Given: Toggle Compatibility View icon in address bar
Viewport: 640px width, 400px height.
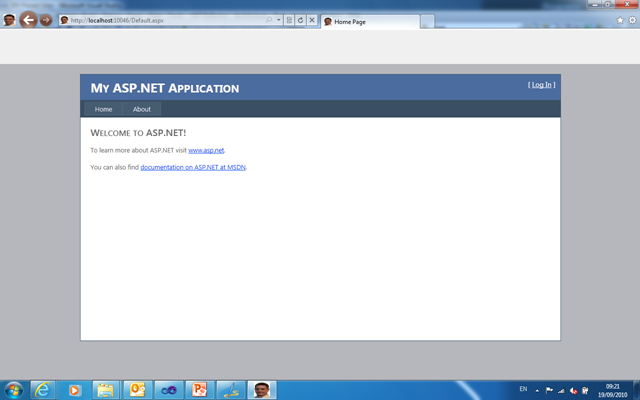Looking at the screenshot, I should (289, 20).
